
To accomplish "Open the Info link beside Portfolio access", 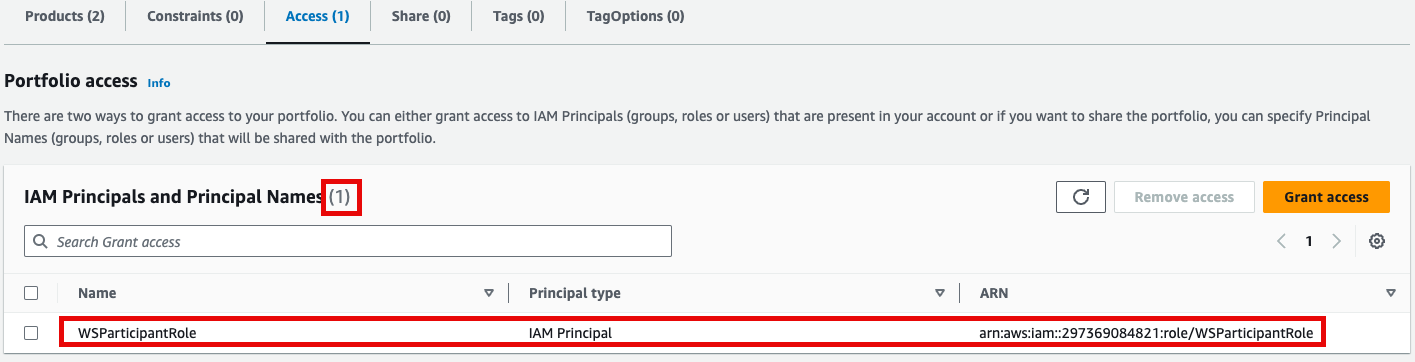I will coord(159,83).
